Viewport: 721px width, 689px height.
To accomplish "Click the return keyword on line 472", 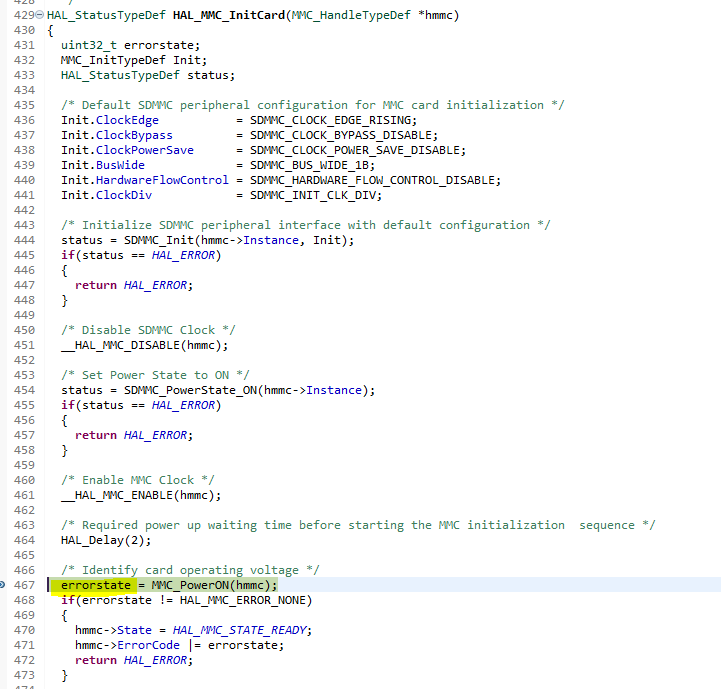I will 96,660.
